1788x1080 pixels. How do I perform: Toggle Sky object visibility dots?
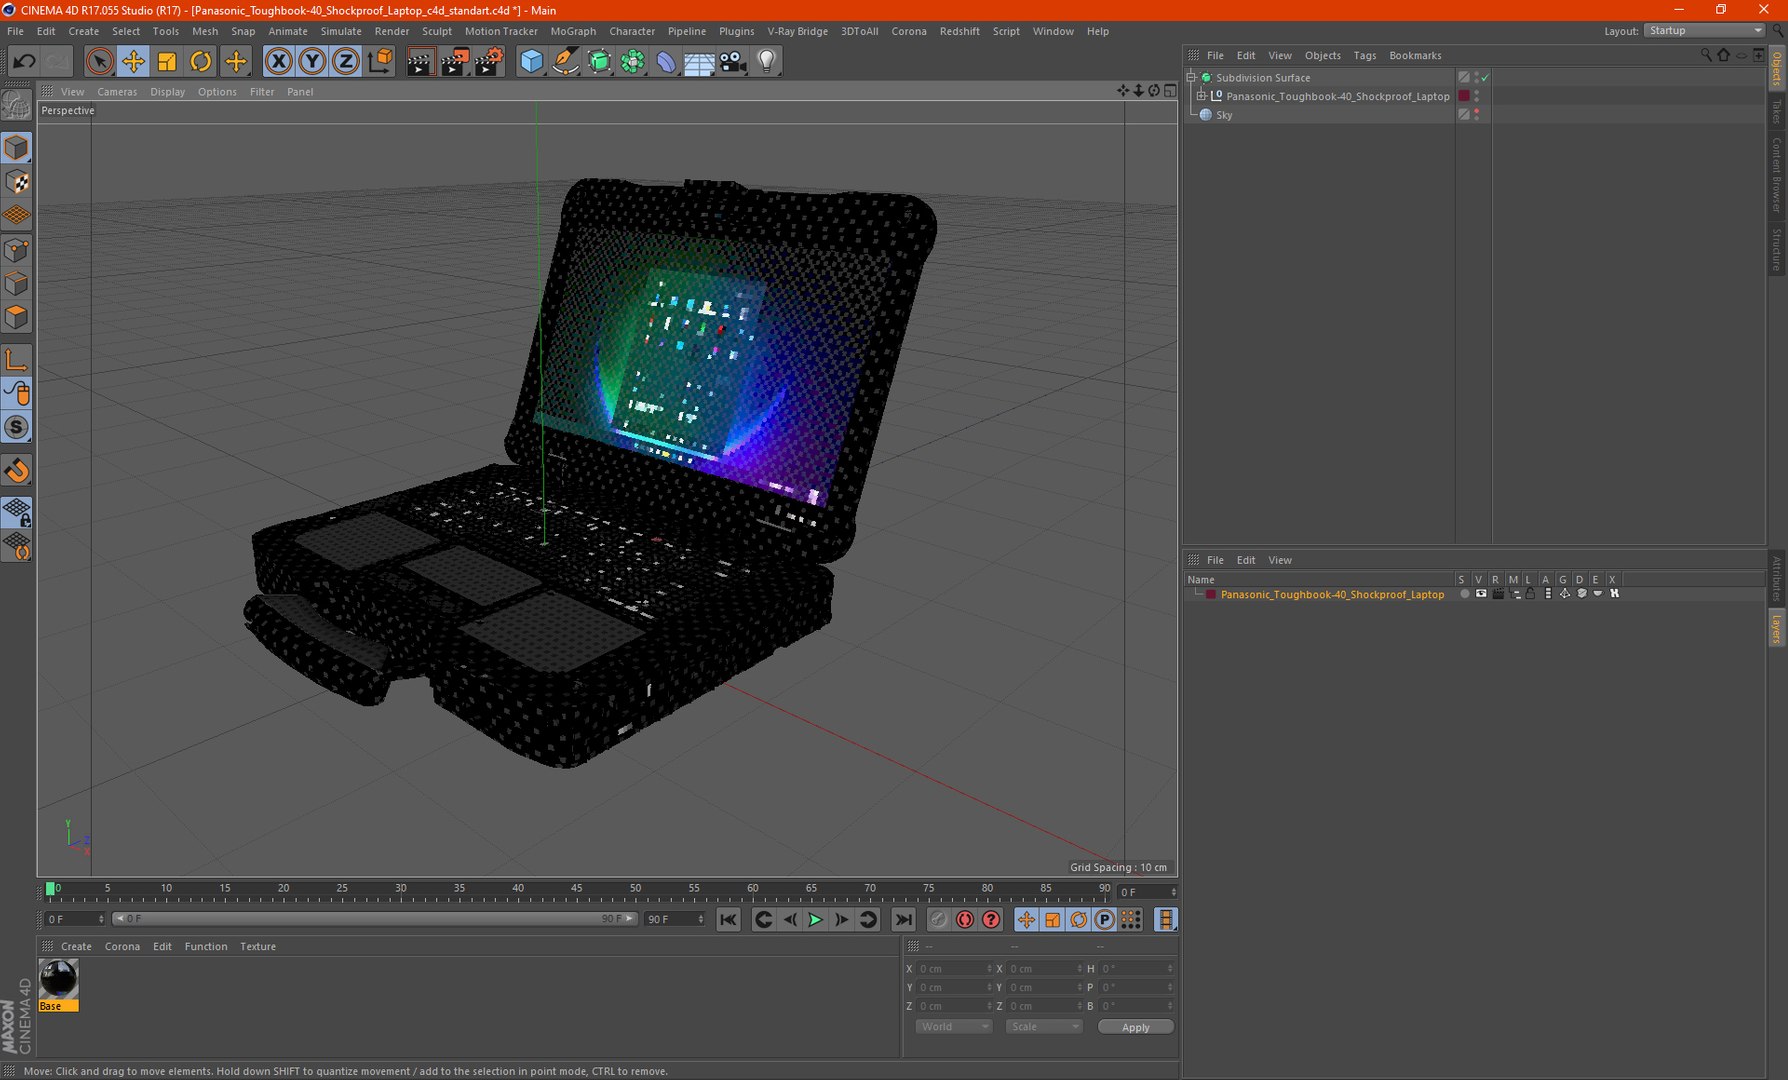point(1477,115)
